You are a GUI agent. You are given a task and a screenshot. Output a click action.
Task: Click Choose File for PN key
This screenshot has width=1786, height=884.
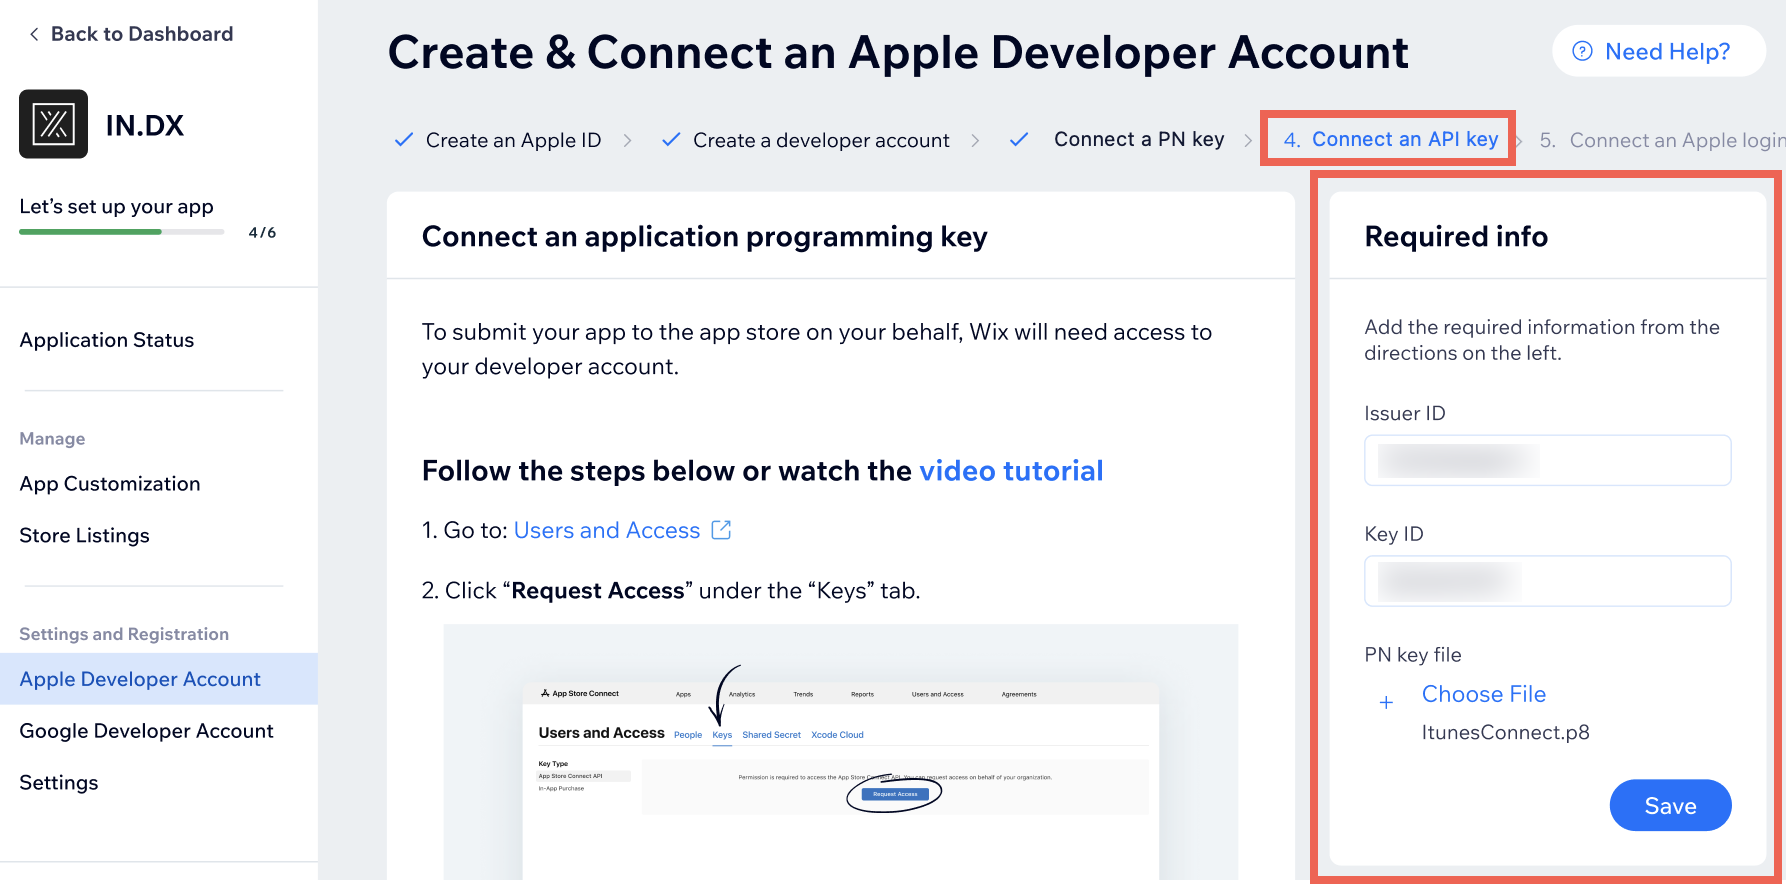(1484, 694)
